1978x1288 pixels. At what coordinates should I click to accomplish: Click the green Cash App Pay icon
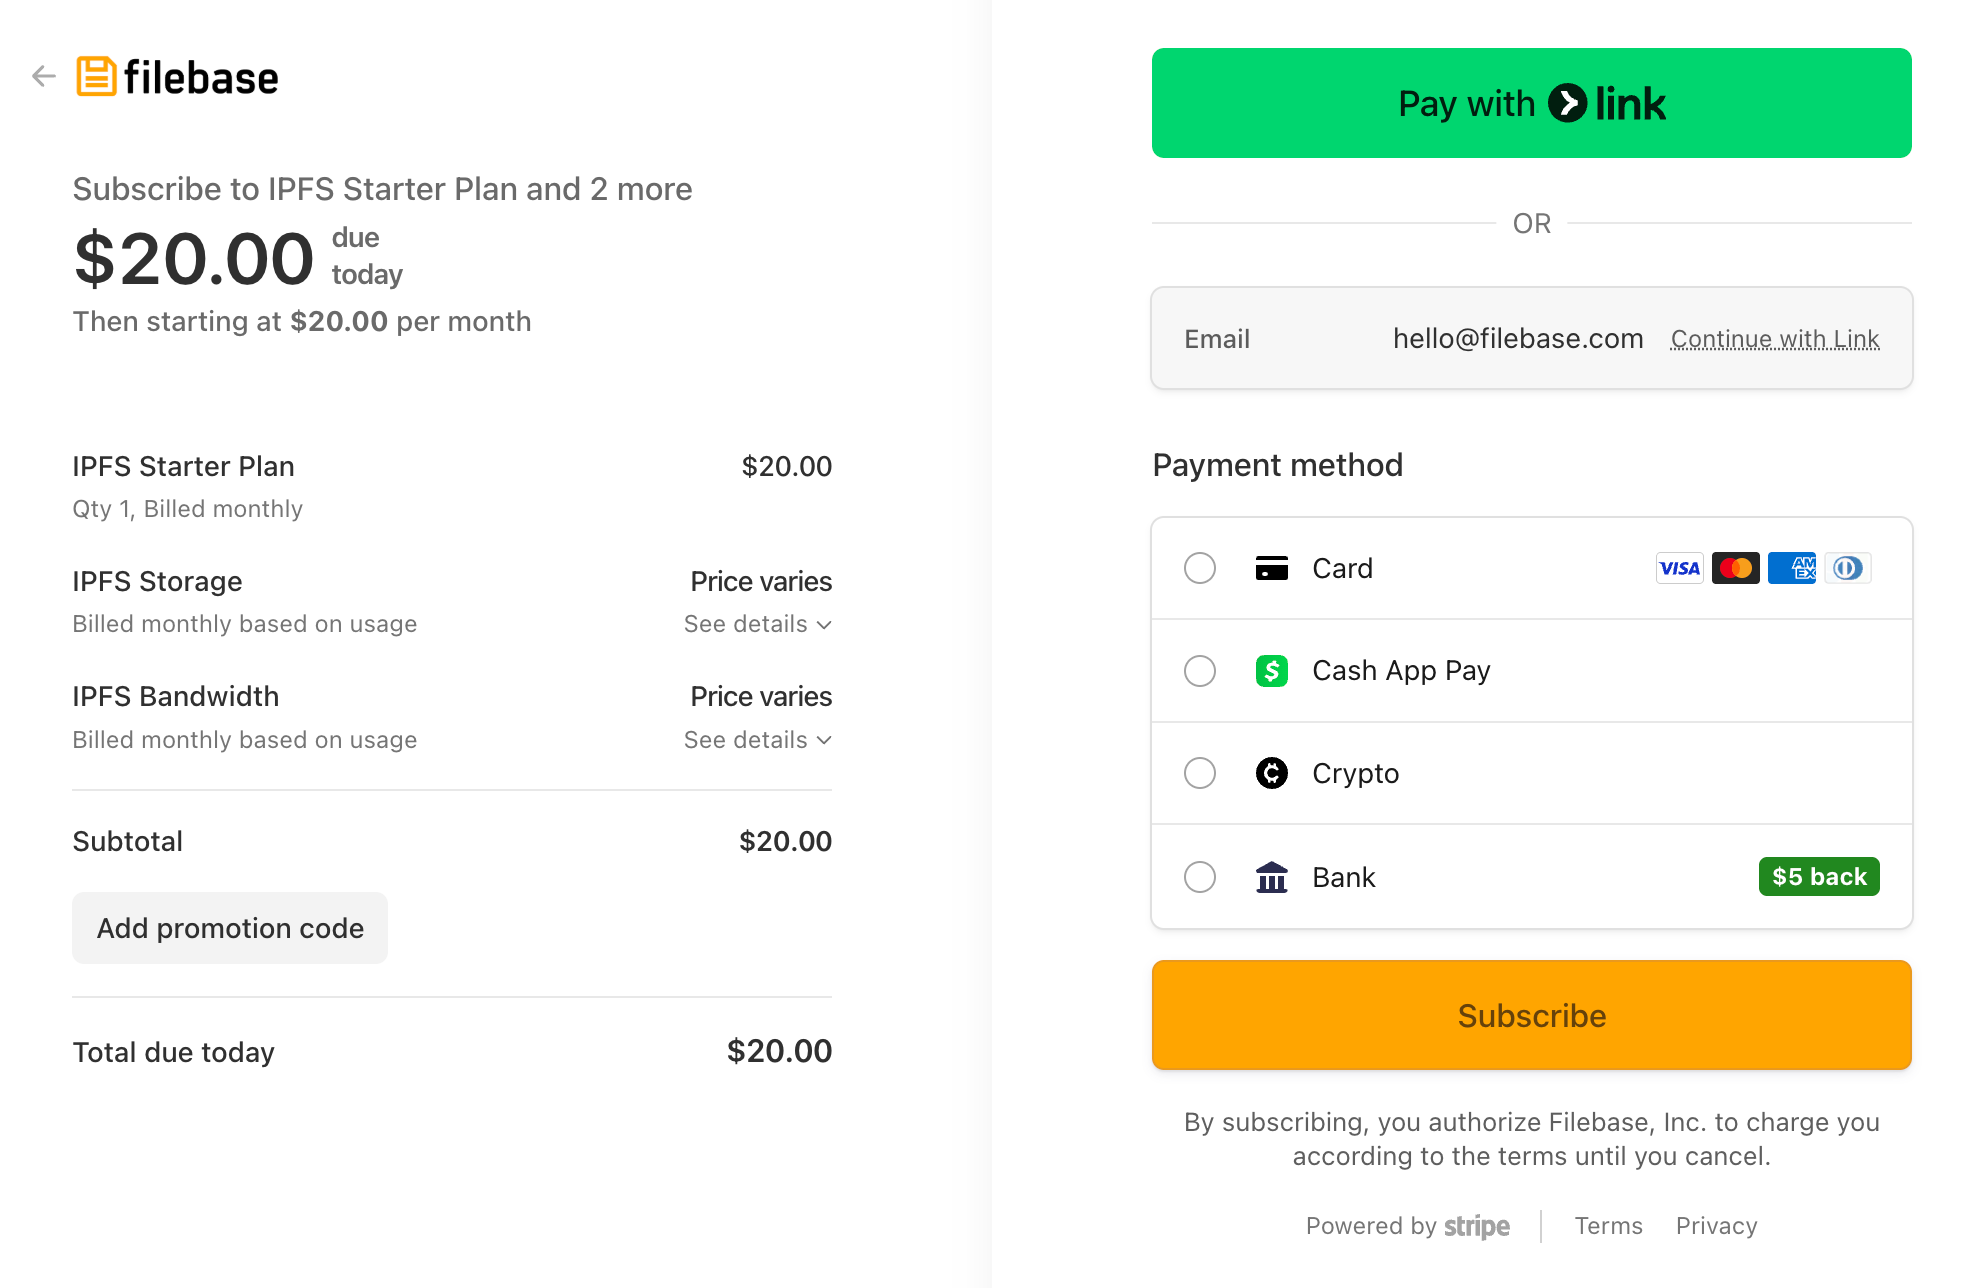pos(1271,670)
